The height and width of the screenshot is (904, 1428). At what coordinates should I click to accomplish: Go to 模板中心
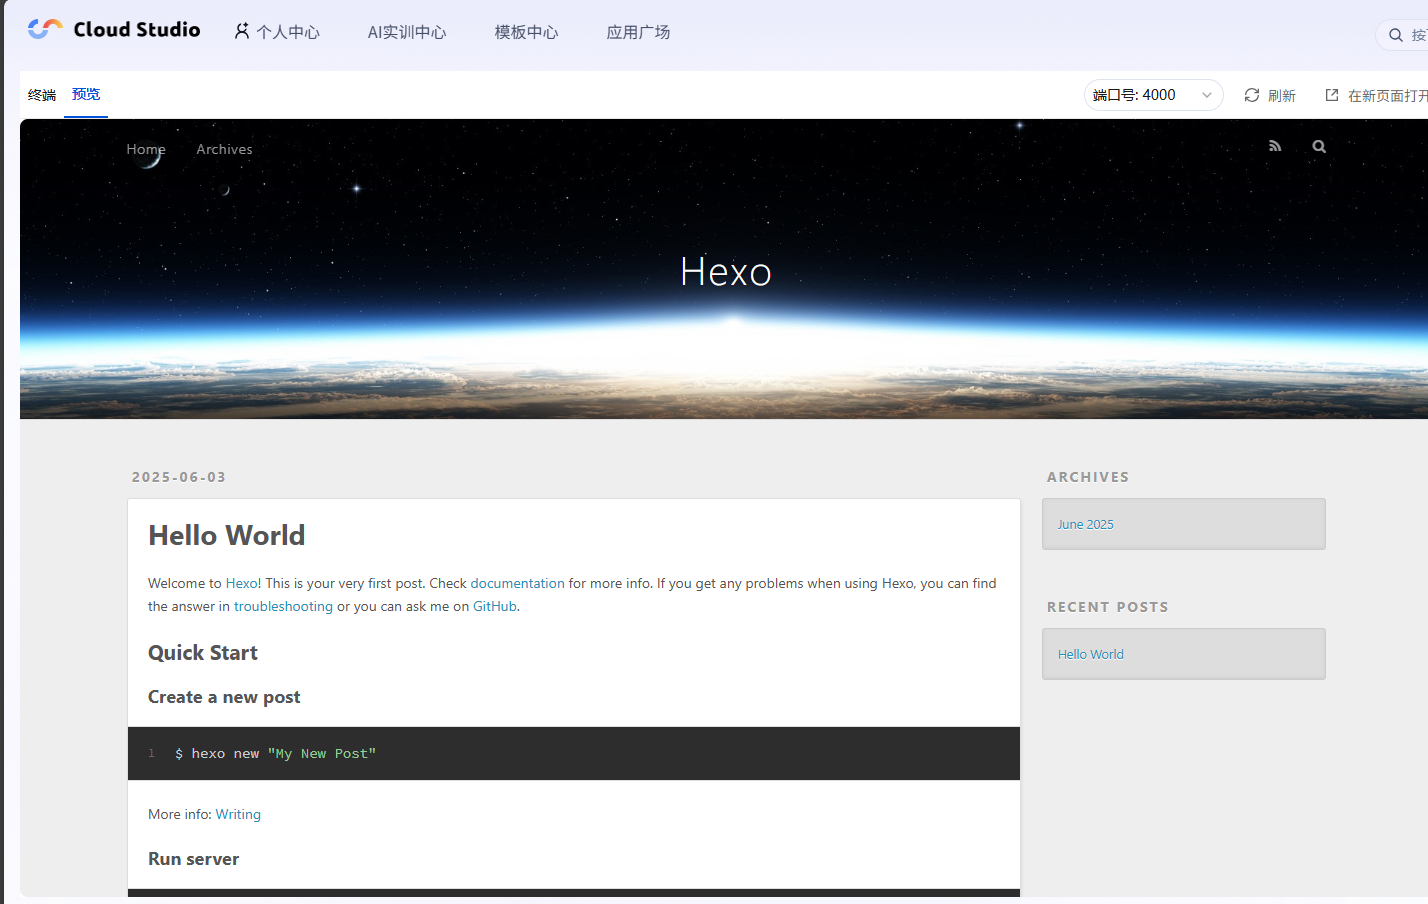pyautogui.click(x=526, y=32)
